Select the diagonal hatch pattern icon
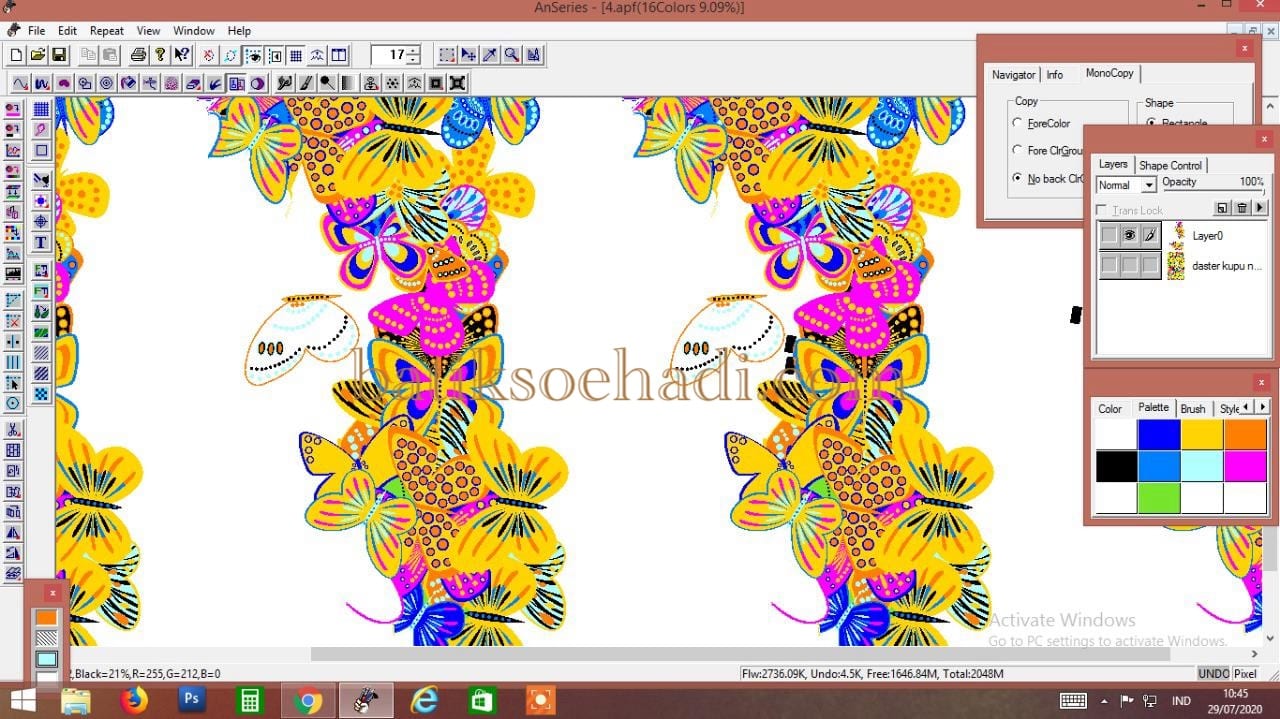This screenshot has width=1280, height=719. coord(41,352)
